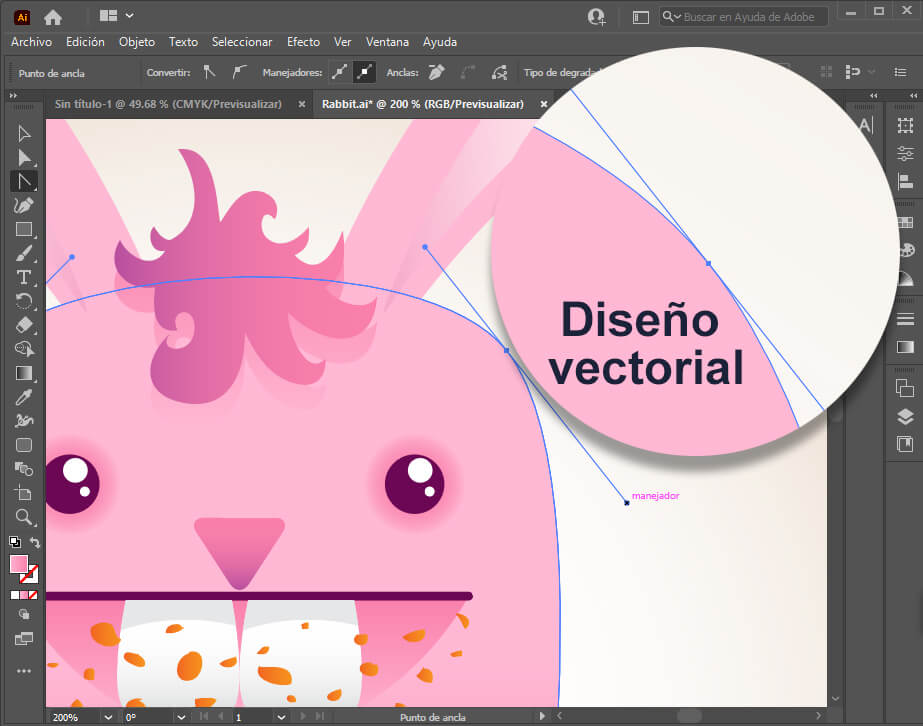Open the workspace switcher dropdown in title bar
This screenshot has height=726, width=923.
click(x=118, y=16)
